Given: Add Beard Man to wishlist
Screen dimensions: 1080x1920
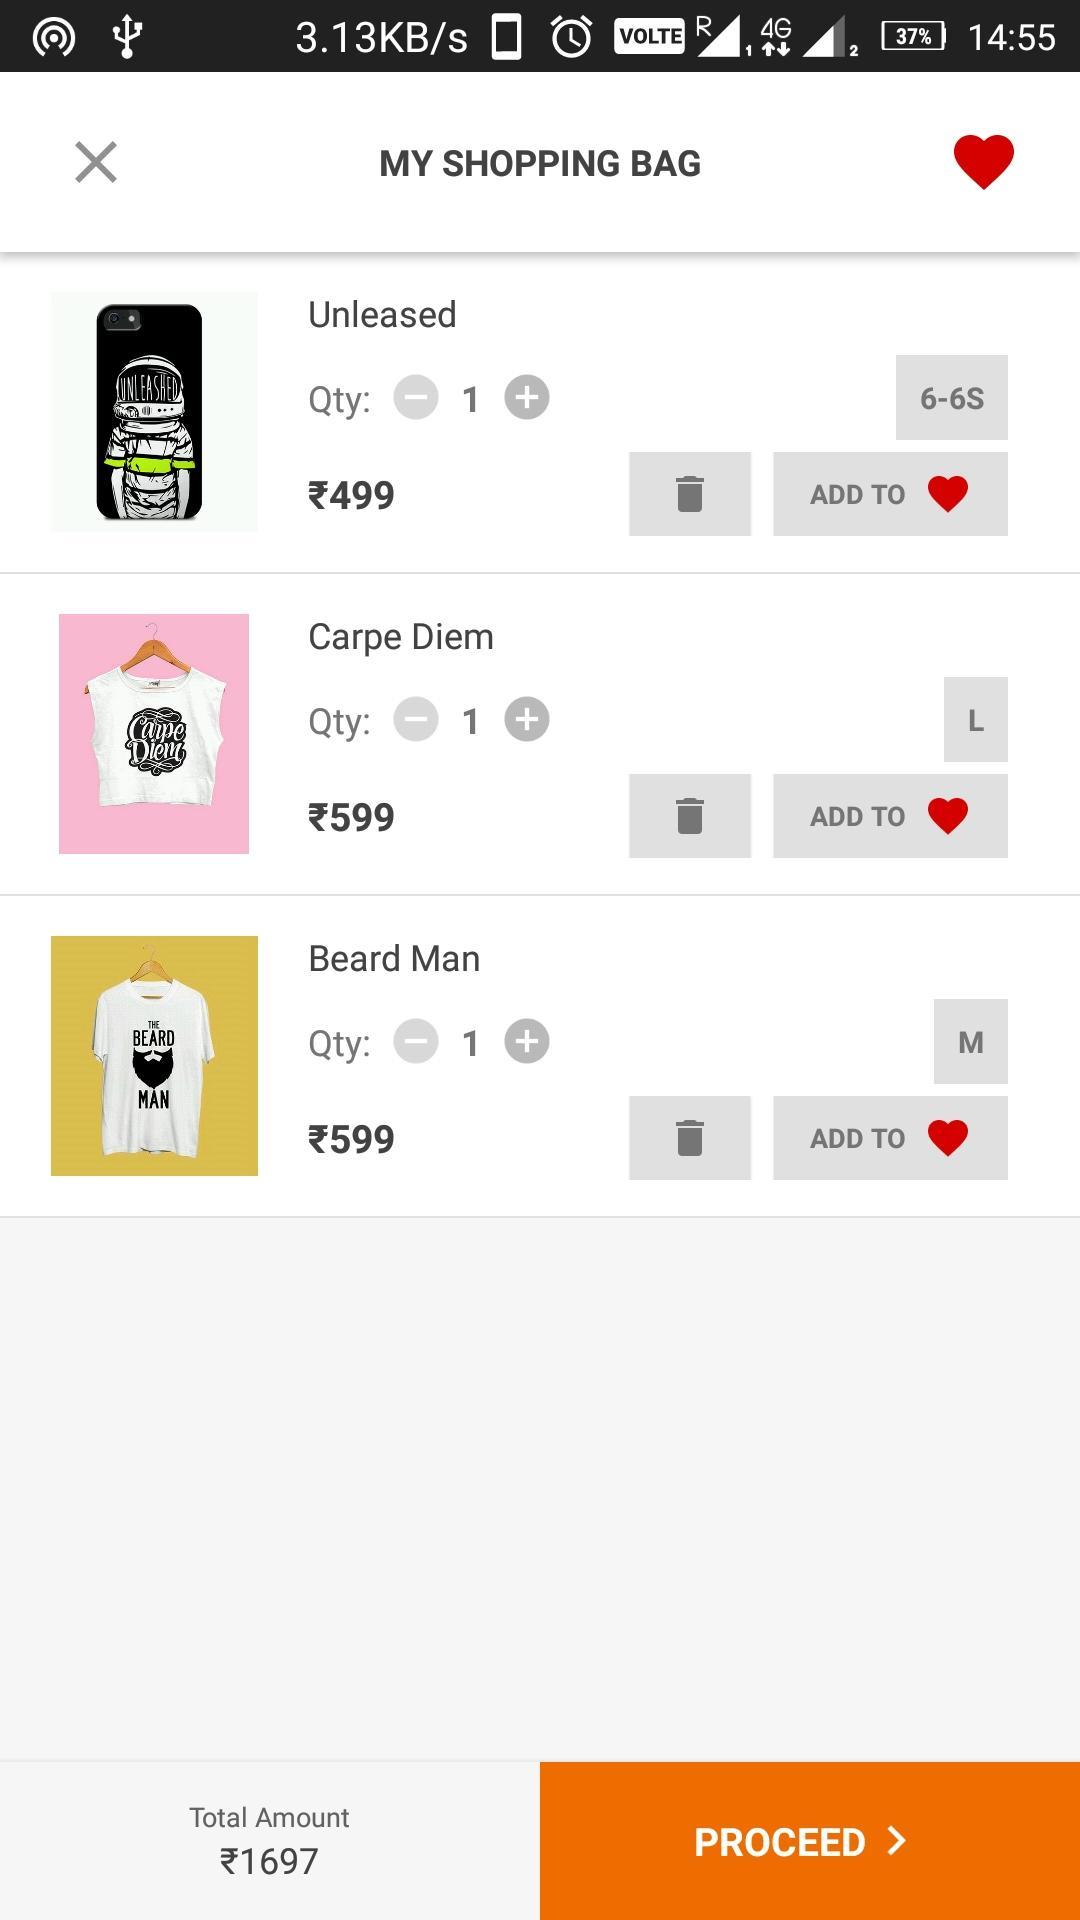Looking at the screenshot, I should pyautogui.click(x=890, y=1138).
